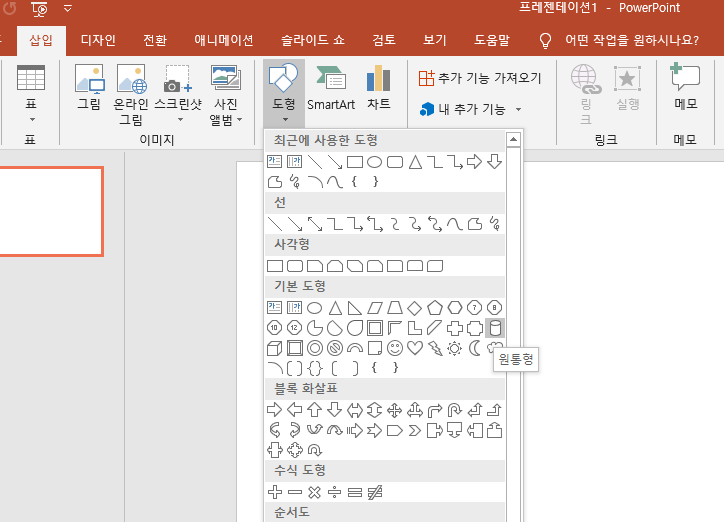Switch to the Review (검토) tab
This screenshot has height=522, width=724.
[384, 40]
